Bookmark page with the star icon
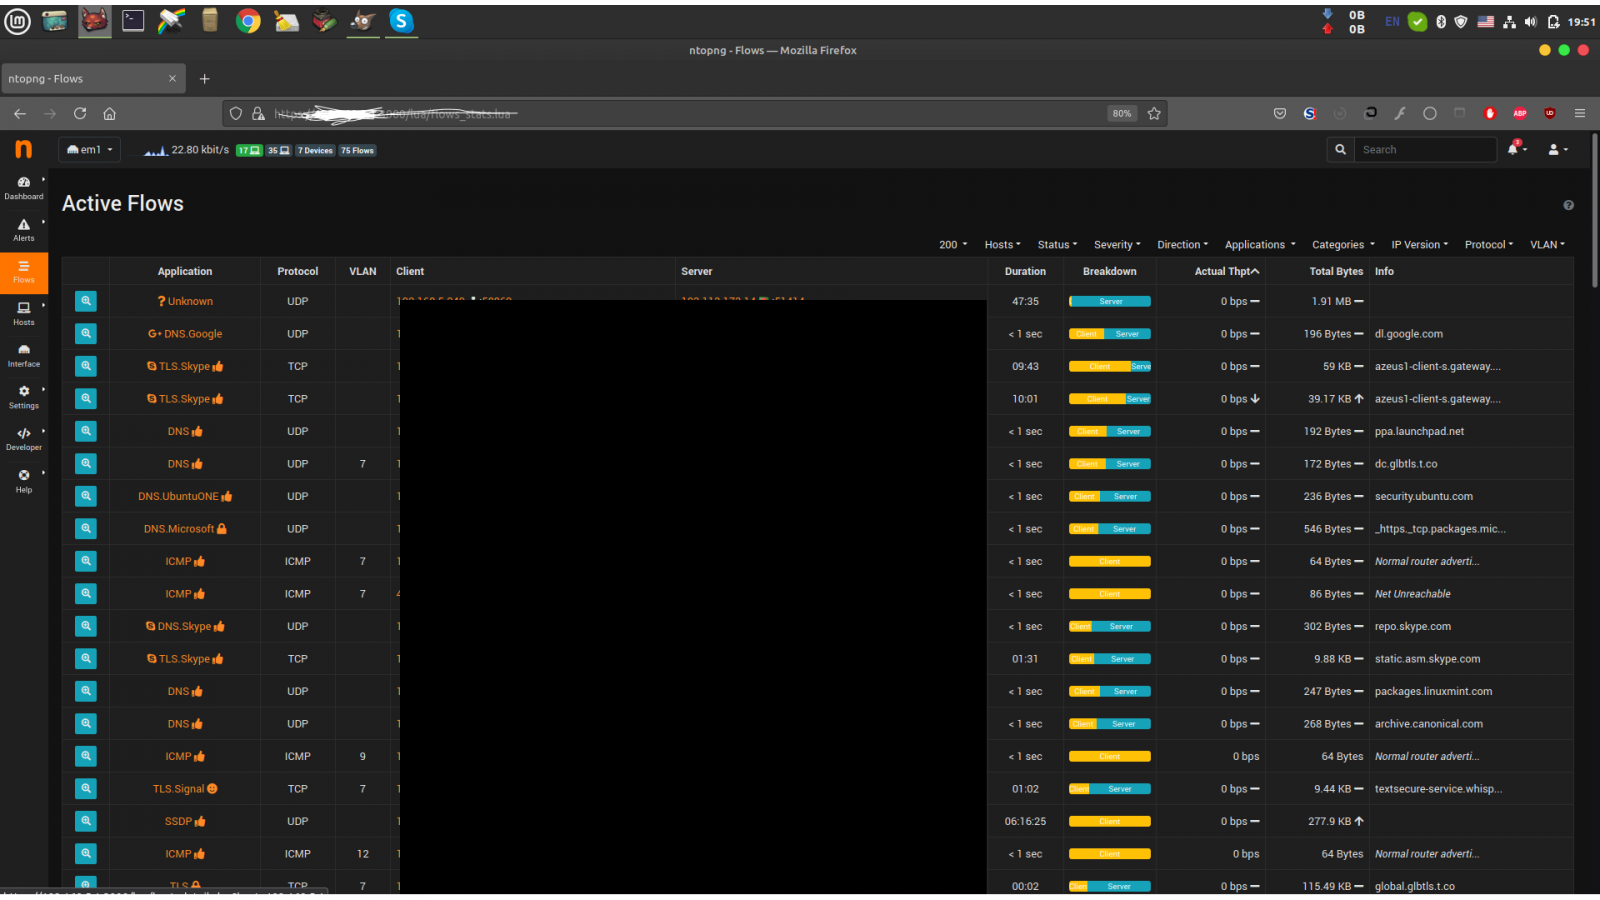1600x900 pixels. (1154, 114)
